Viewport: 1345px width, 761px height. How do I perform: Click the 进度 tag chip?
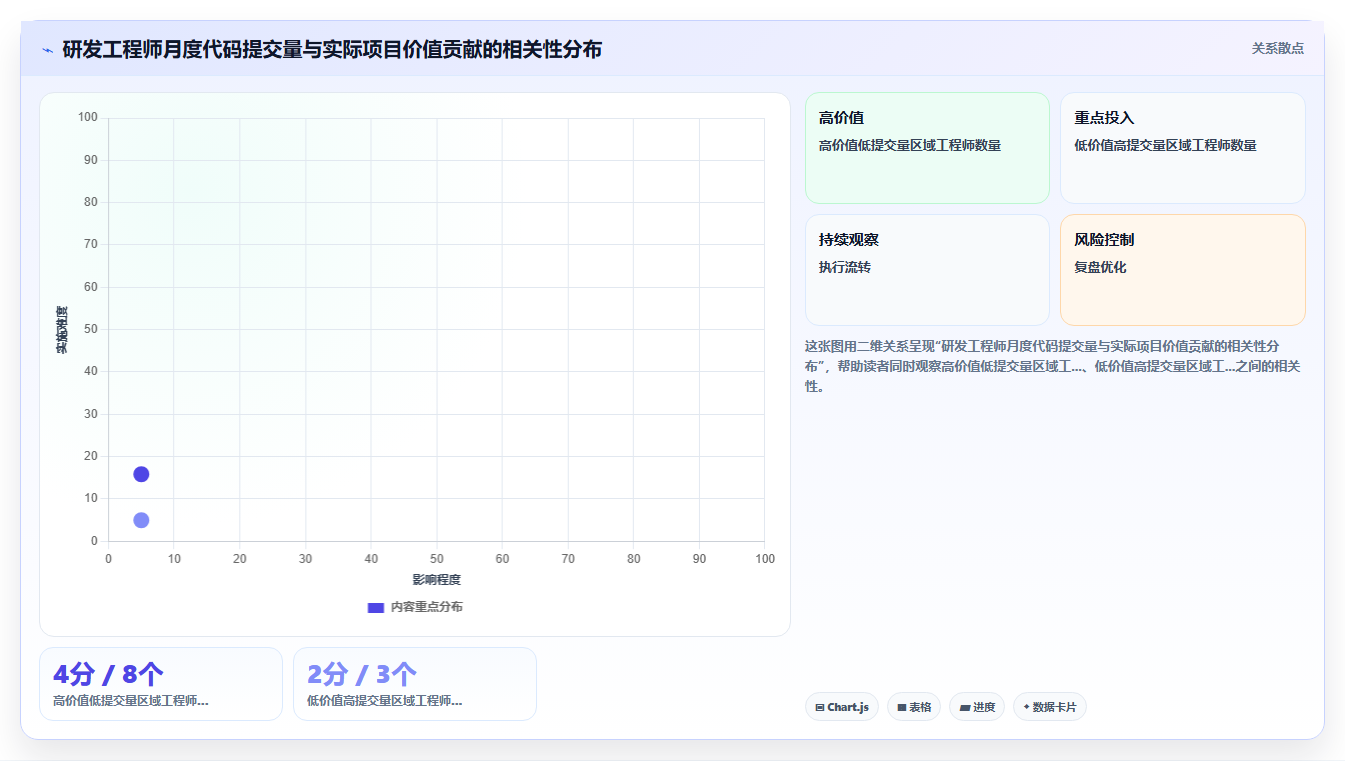click(x=976, y=707)
